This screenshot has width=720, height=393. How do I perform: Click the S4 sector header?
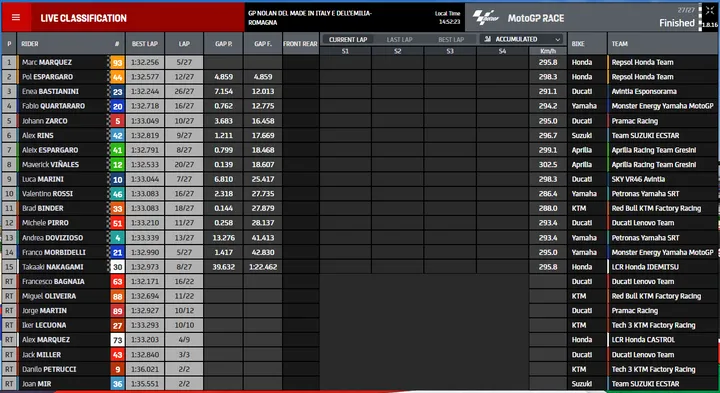[x=502, y=51]
